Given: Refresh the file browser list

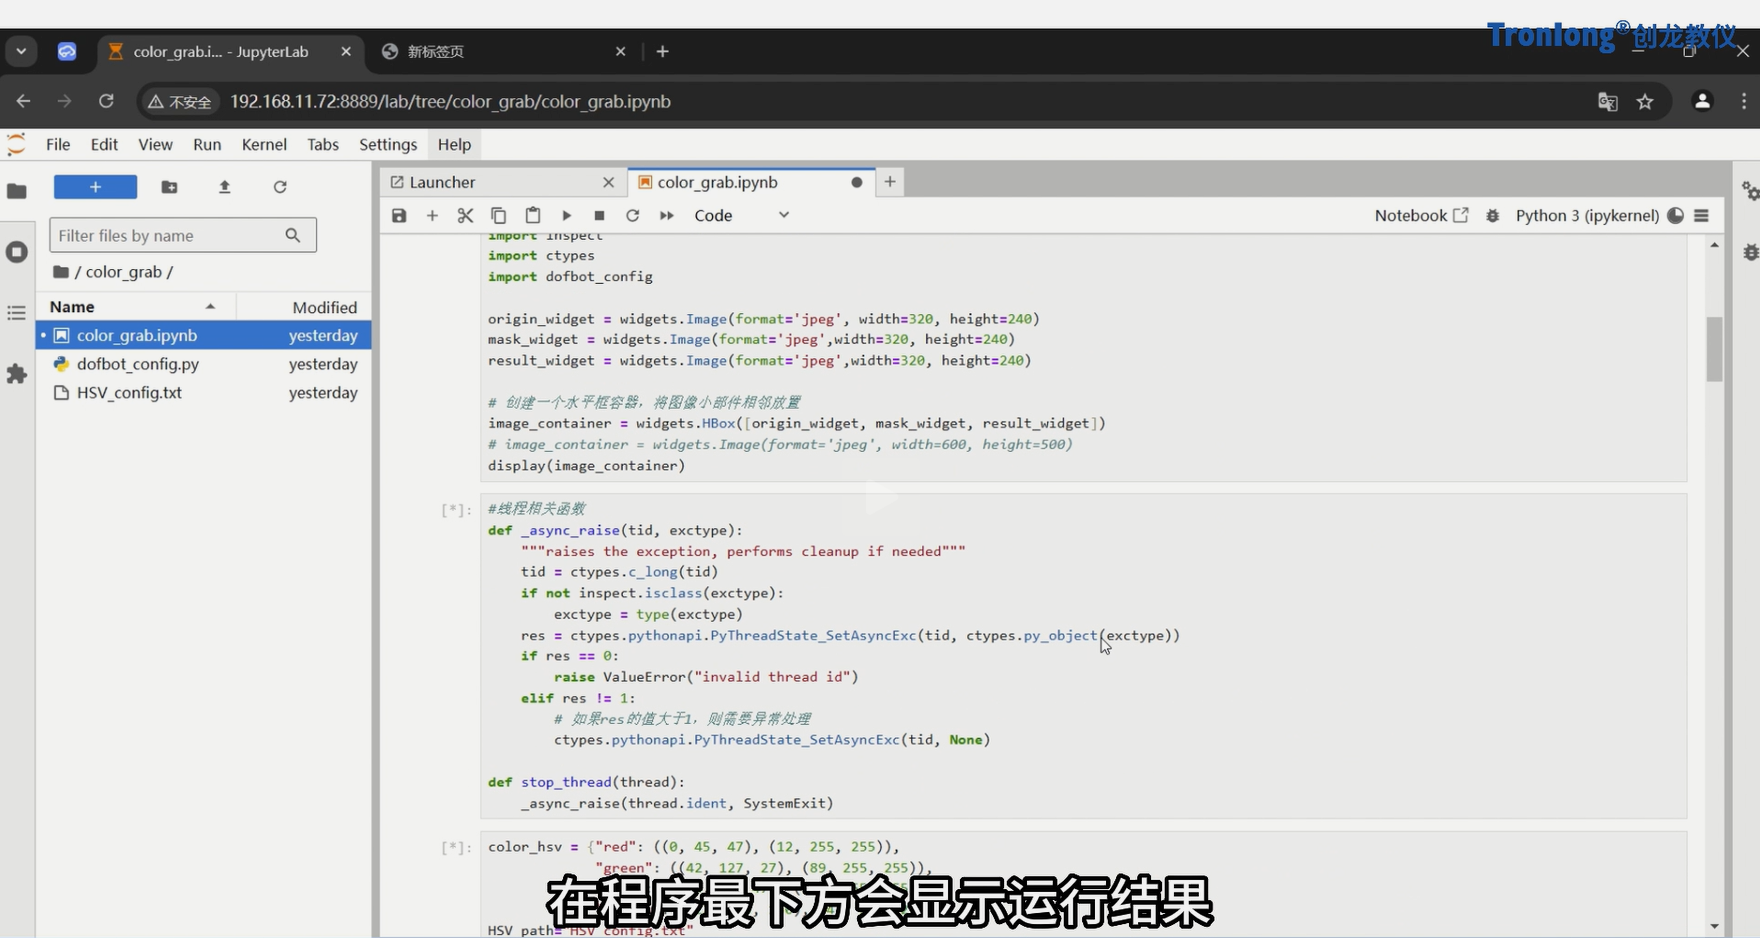Looking at the screenshot, I should point(280,187).
